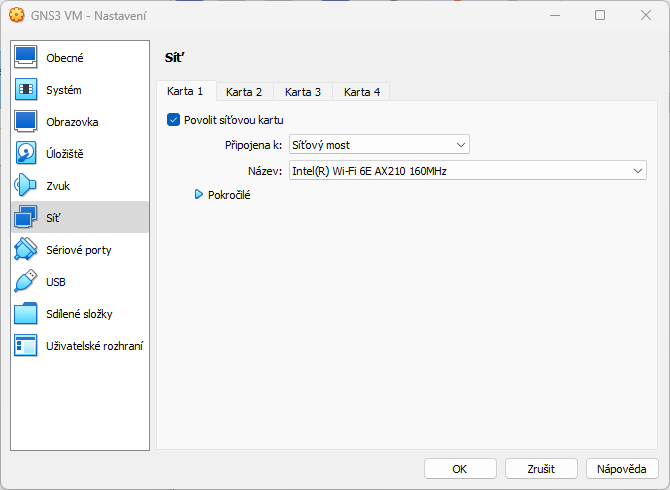Click the GNS3 VM title bar gear icon
Image resolution: width=670 pixels, height=490 pixels.
click(x=17, y=15)
